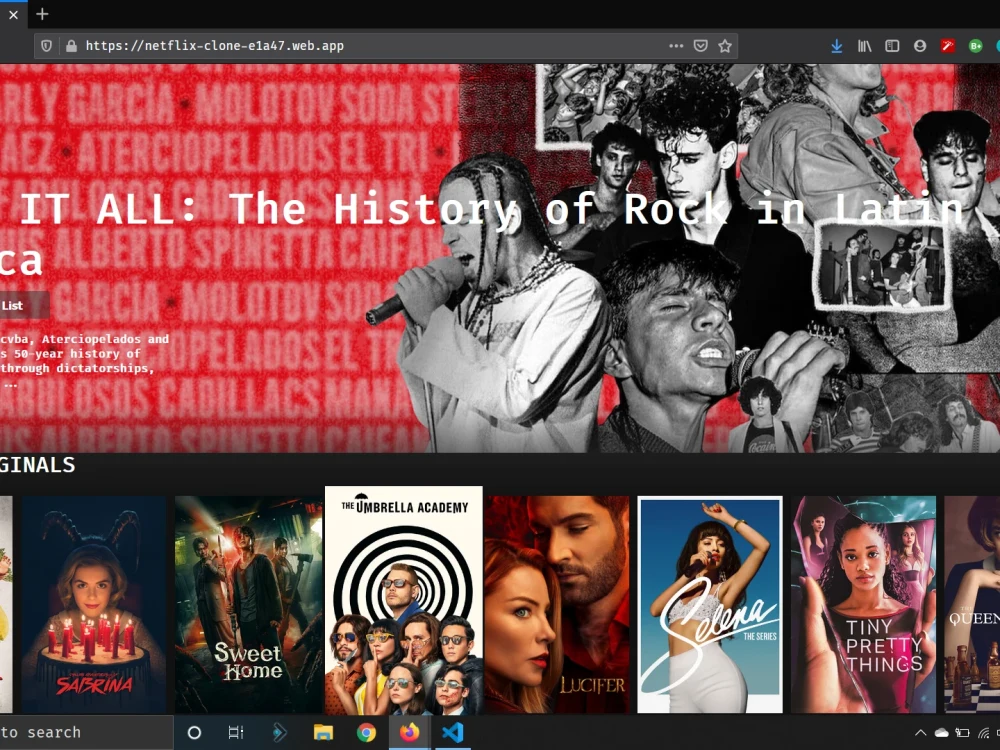1000x750 pixels.
Task: Open a new browser tab
Action: (x=42, y=14)
